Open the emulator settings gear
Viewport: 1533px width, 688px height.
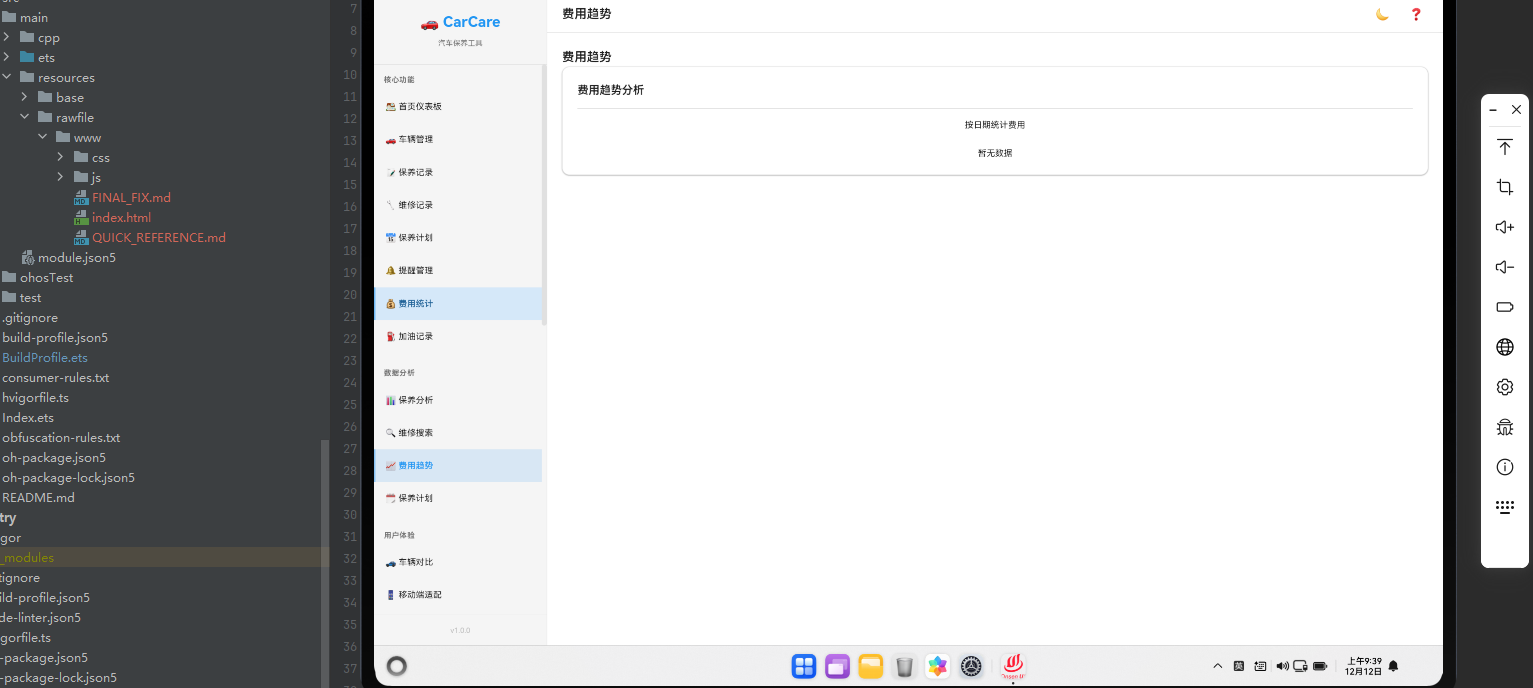1504,387
